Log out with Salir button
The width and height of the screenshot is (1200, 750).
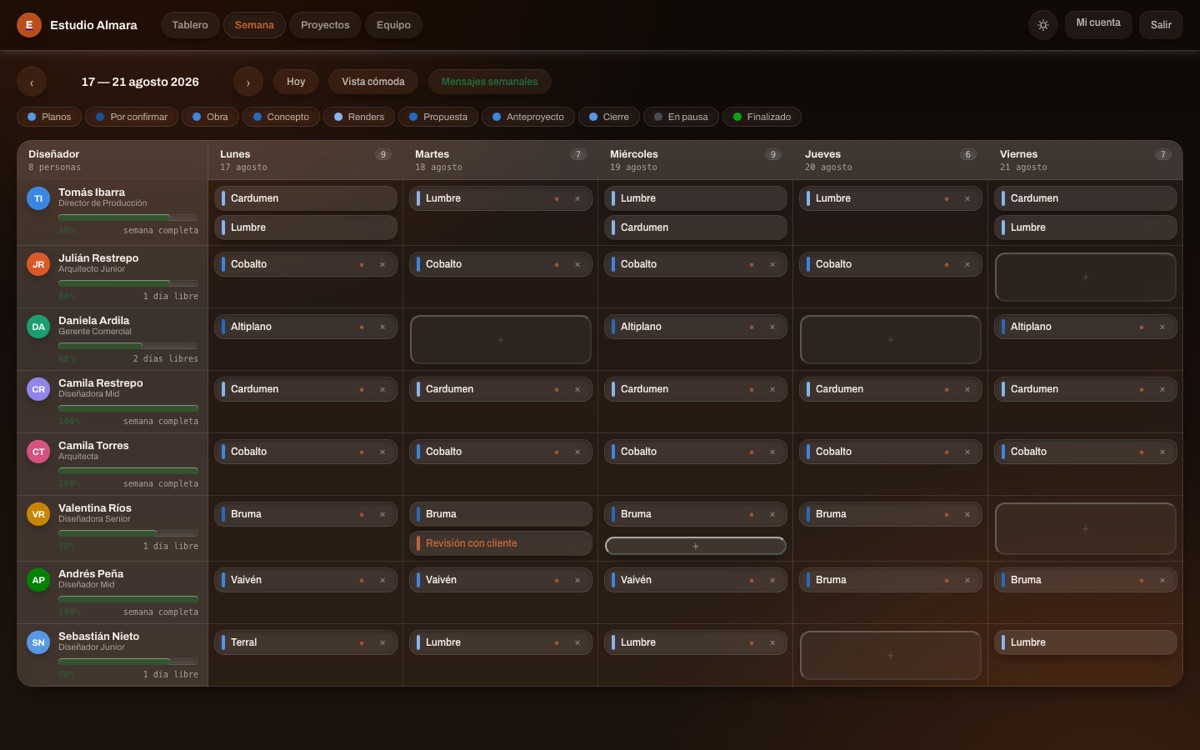click(1161, 25)
